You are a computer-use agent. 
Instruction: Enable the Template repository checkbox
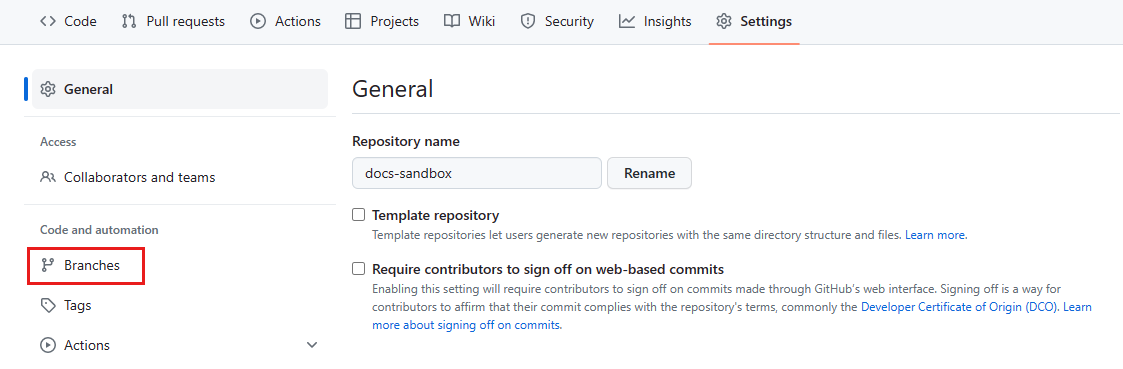pyautogui.click(x=359, y=215)
